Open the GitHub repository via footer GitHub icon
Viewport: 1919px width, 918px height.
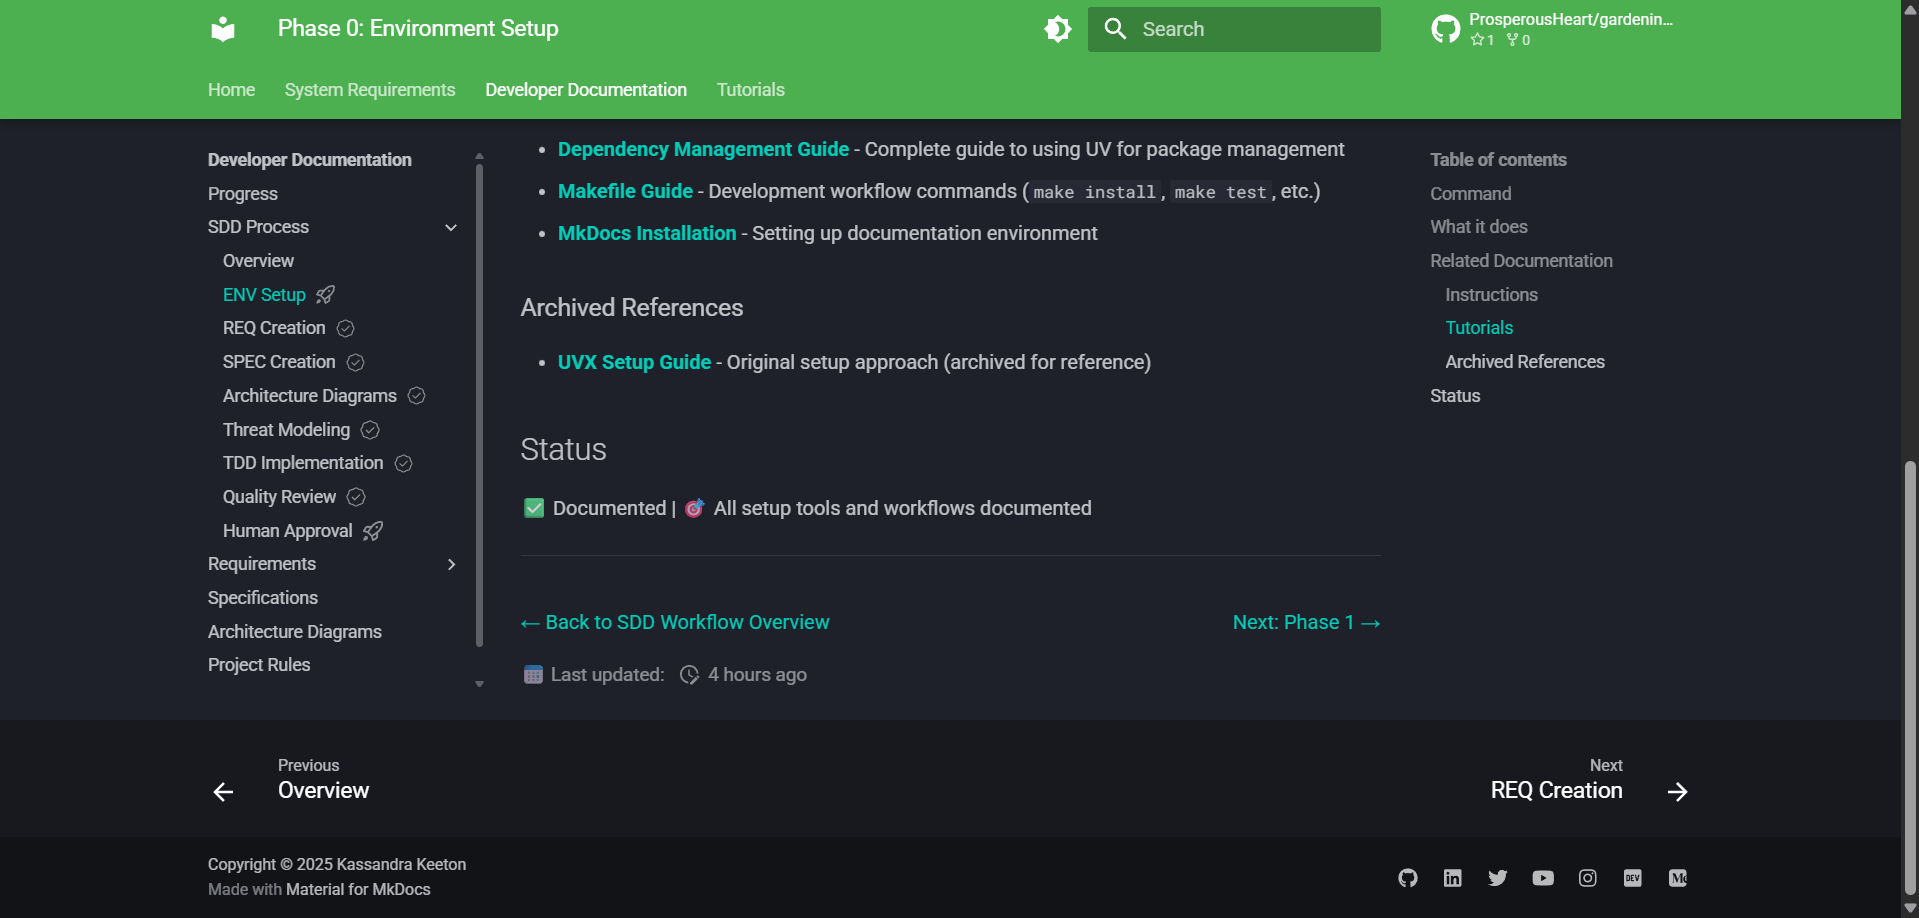point(1407,877)
